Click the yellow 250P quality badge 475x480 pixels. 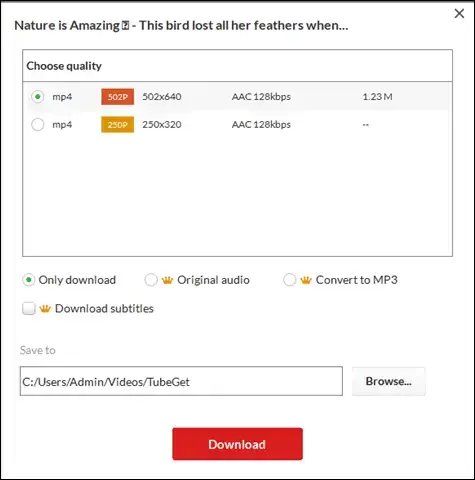pos(118,125)
